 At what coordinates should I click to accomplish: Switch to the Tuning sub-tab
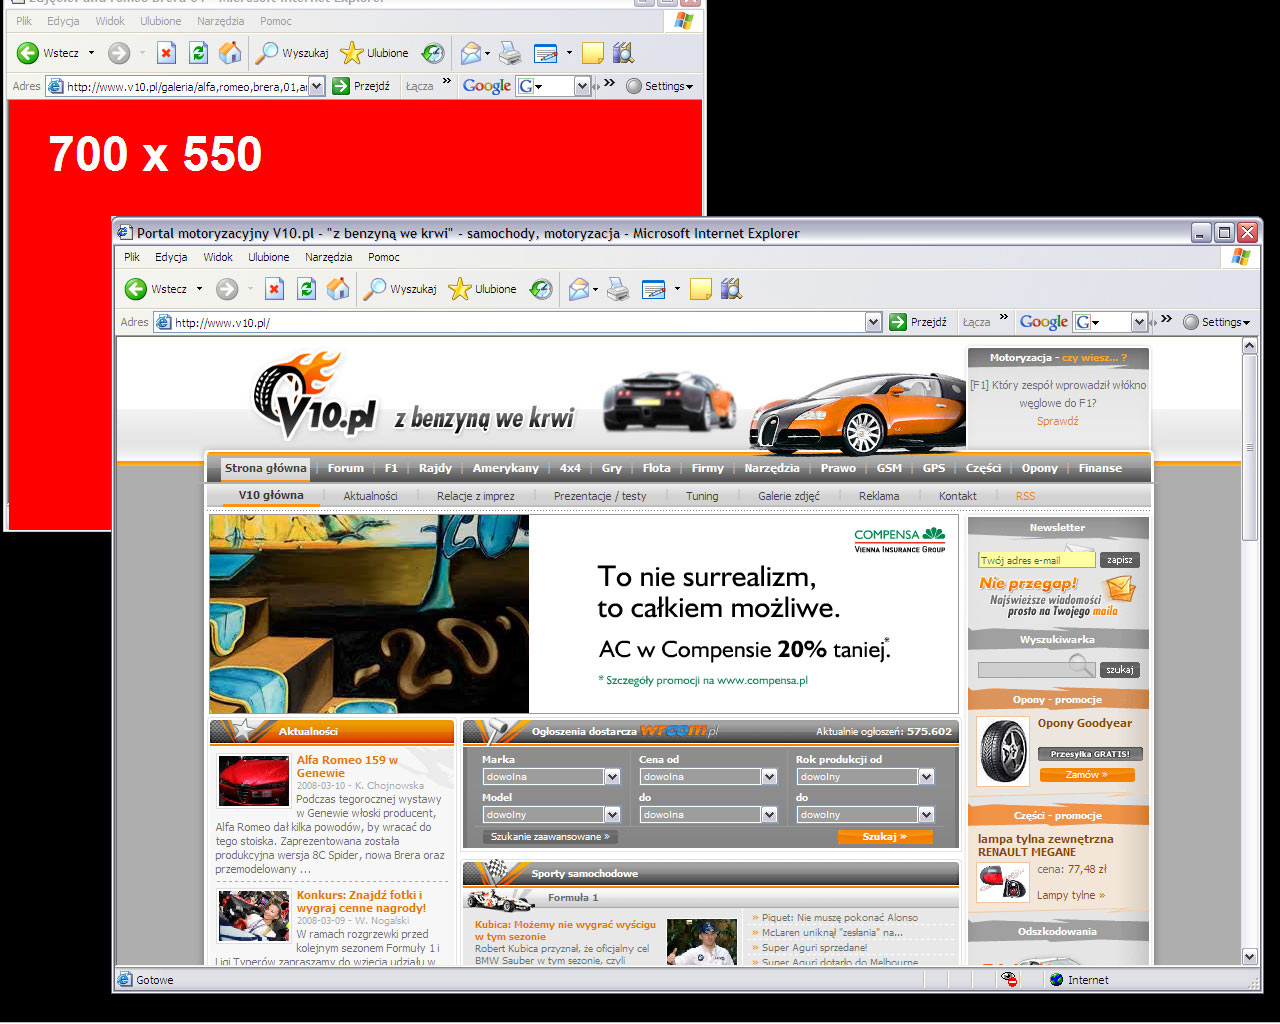(x=702, y=496)
